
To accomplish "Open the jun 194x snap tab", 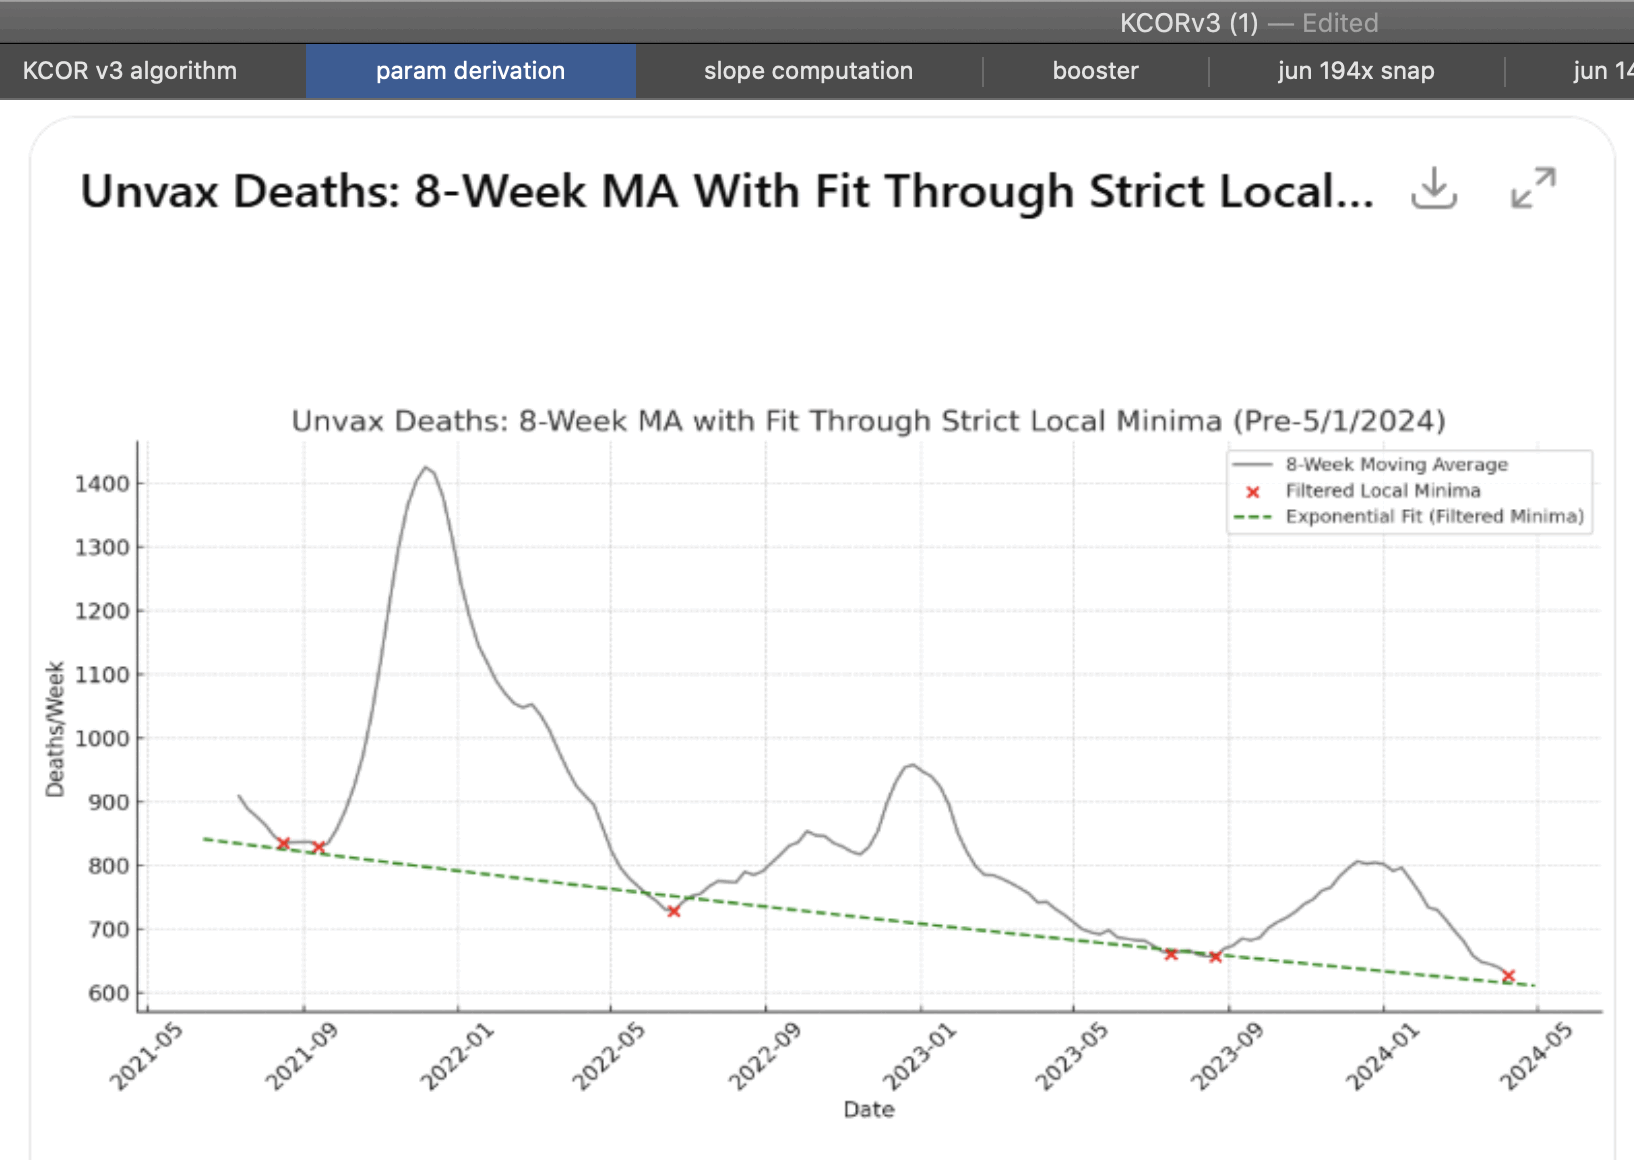I will coord(1355,71).
